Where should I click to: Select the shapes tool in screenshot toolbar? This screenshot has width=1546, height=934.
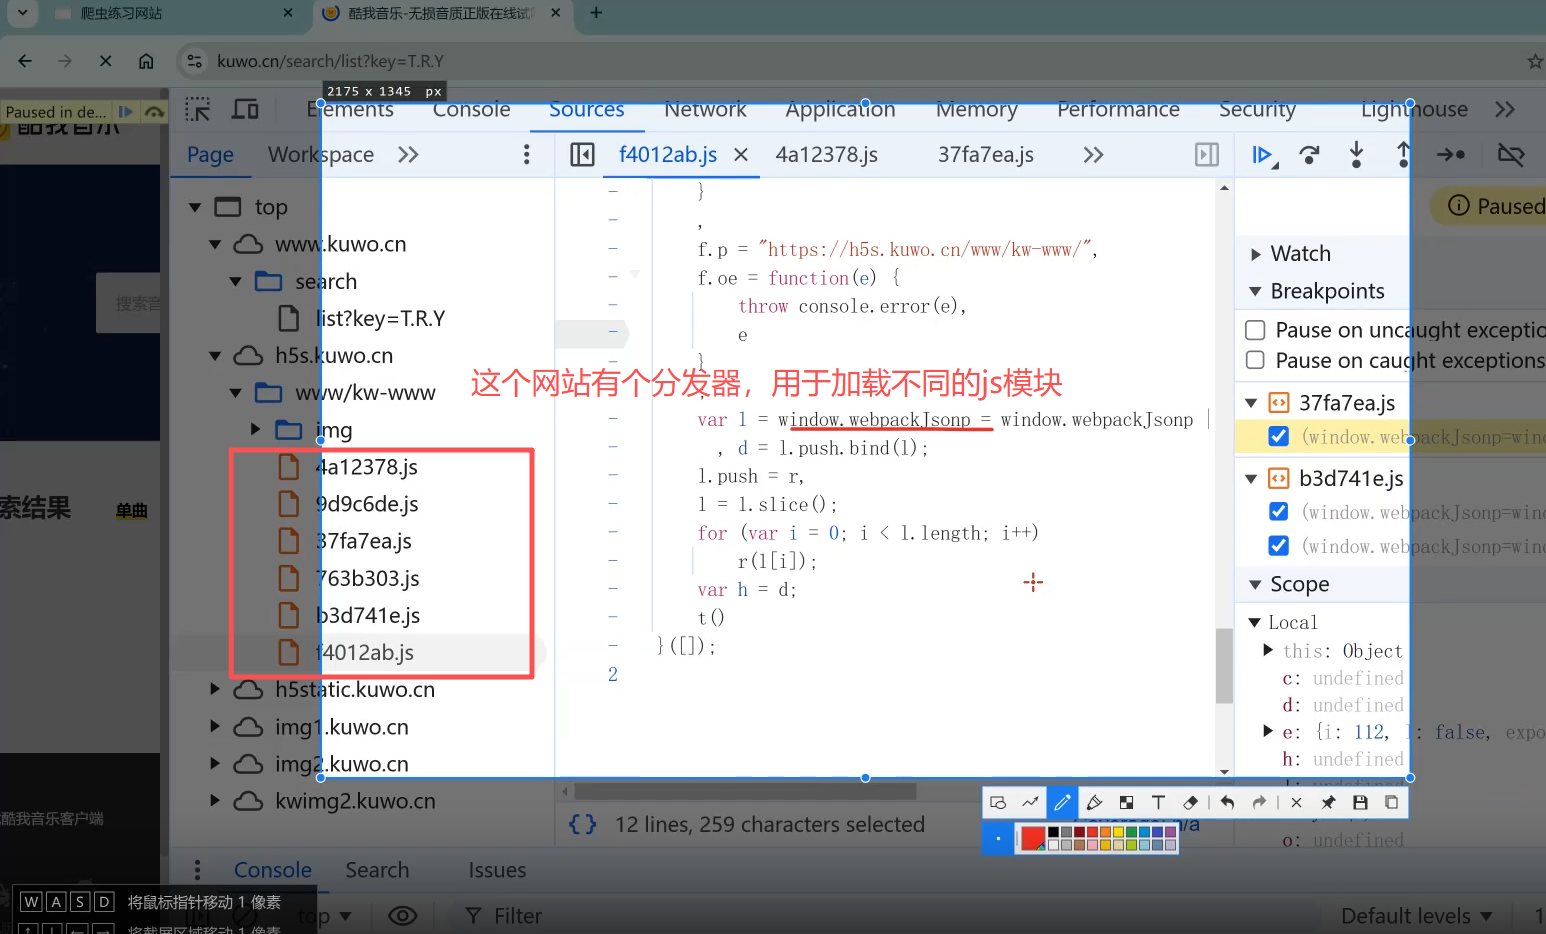pos(998,802)
